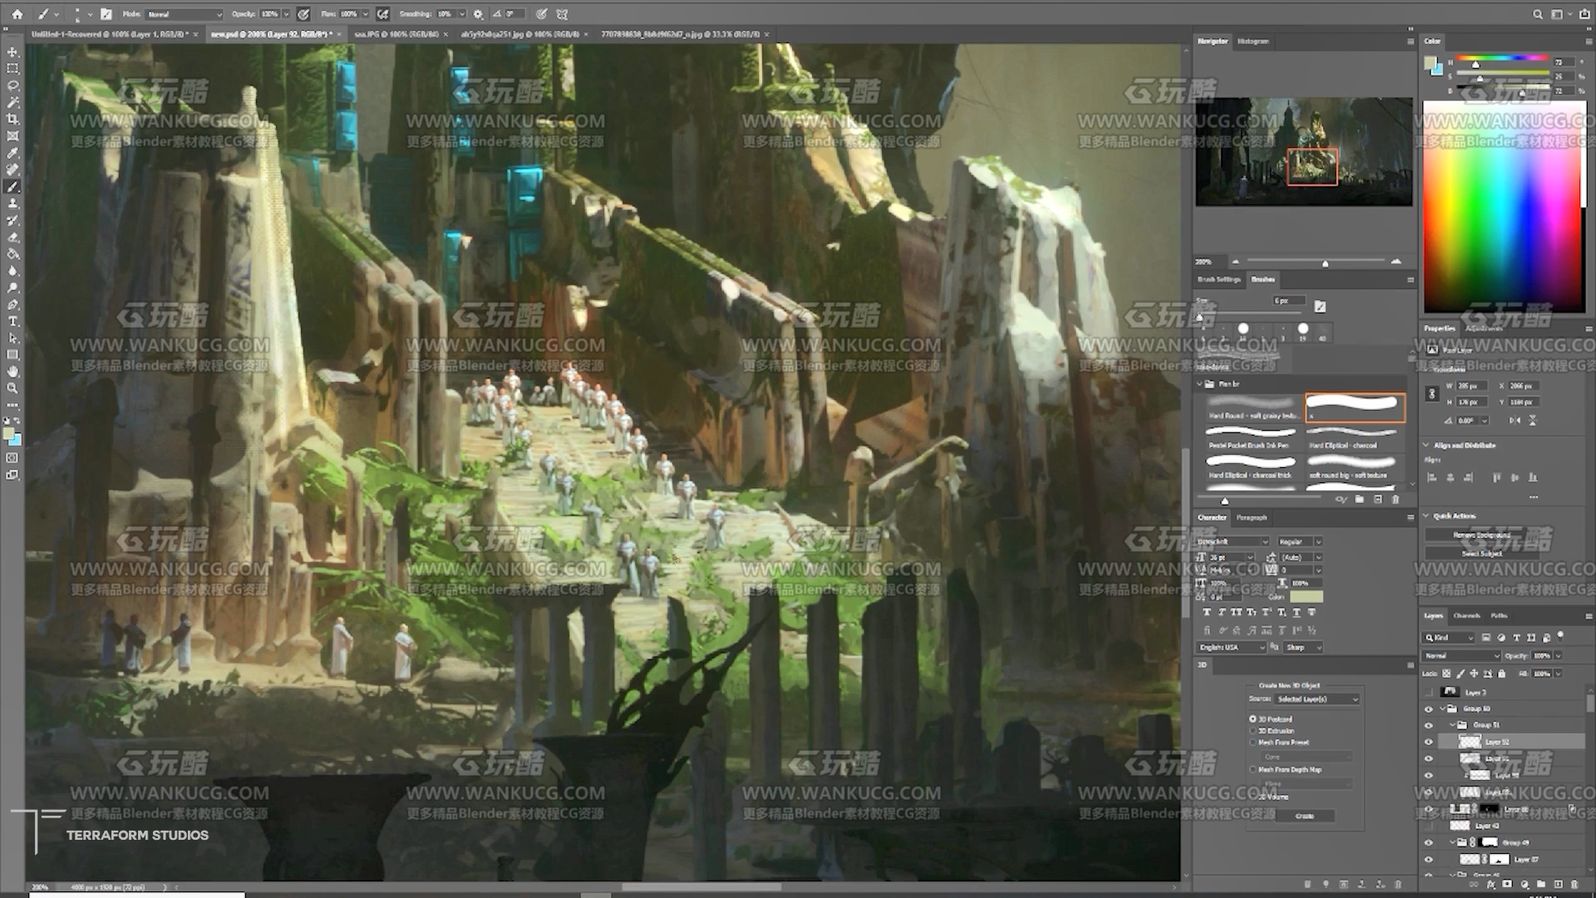Open the 3D Source dropdown
This screenshot has height=898, width=1596.
[x=1317, y=699]
